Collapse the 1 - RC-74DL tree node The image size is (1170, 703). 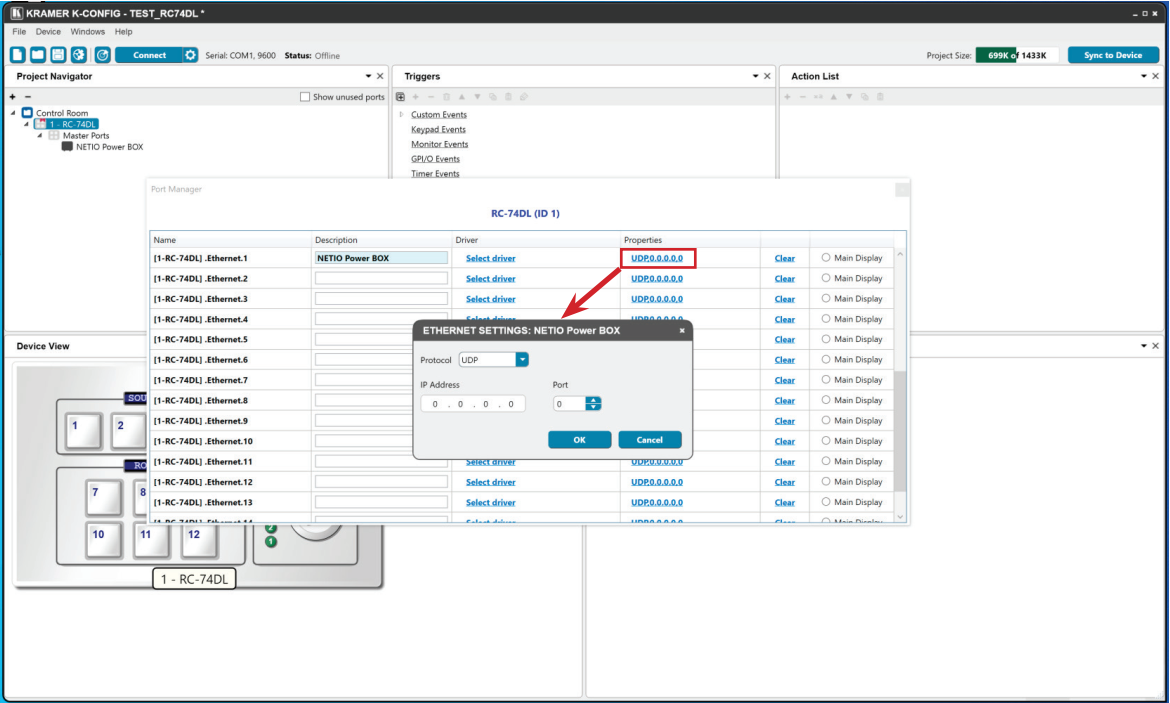27,125
